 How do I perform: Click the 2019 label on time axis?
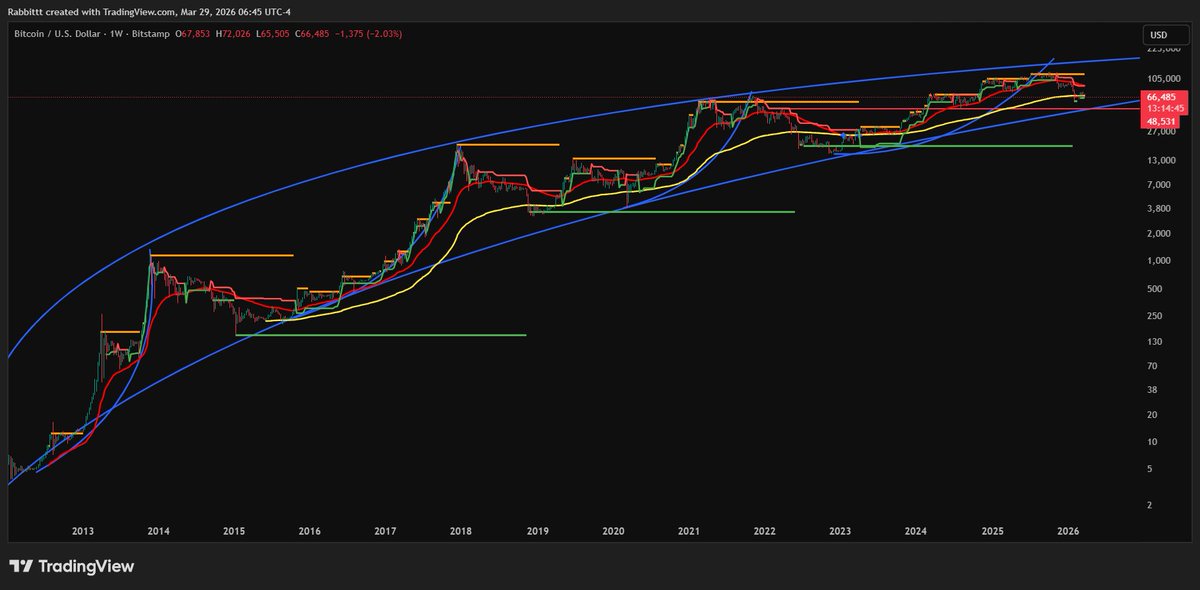tap(537, 531)
